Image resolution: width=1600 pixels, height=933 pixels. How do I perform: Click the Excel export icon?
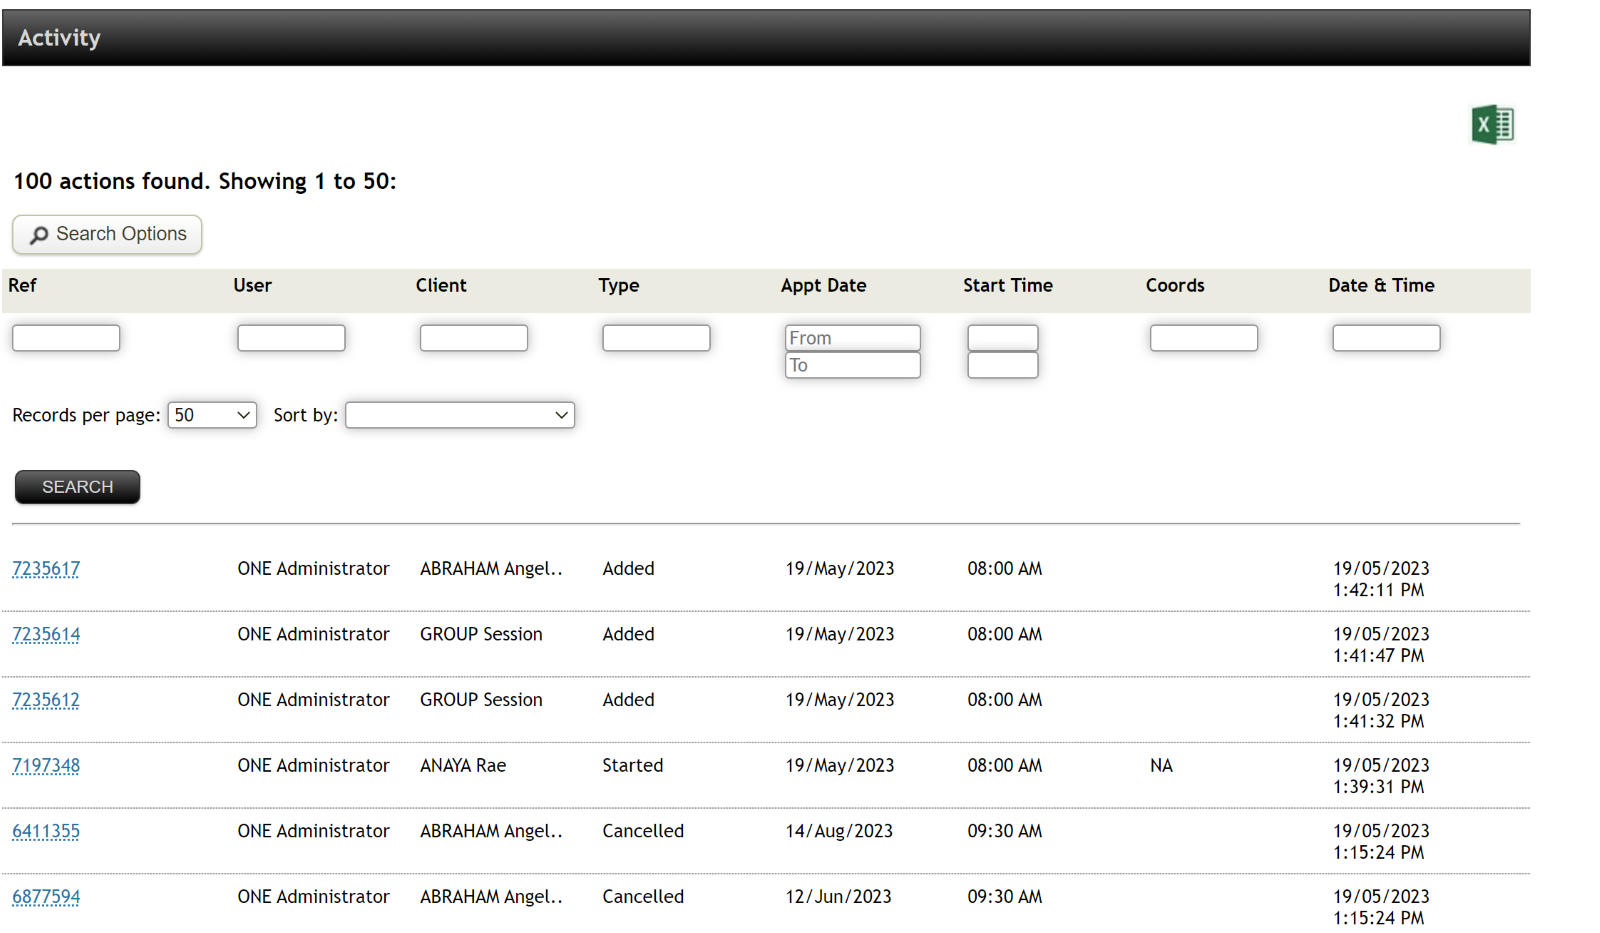coord(1492,124)
